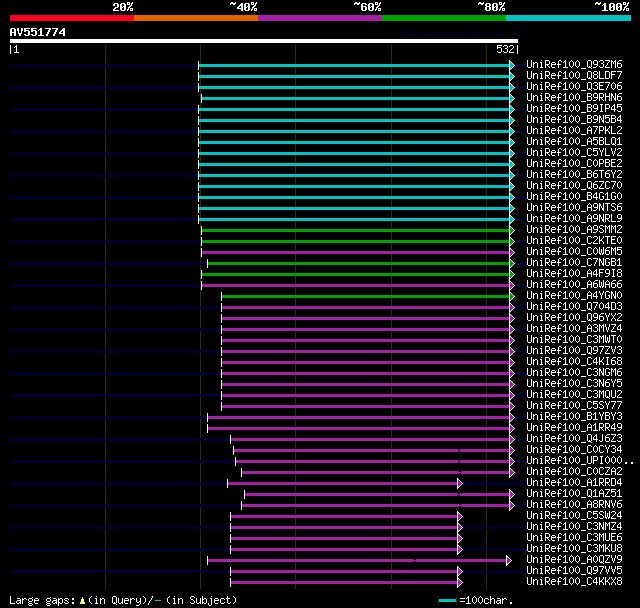
Task: Click the green ~80% identity legend segment
Action: click(x=444, y=18)
